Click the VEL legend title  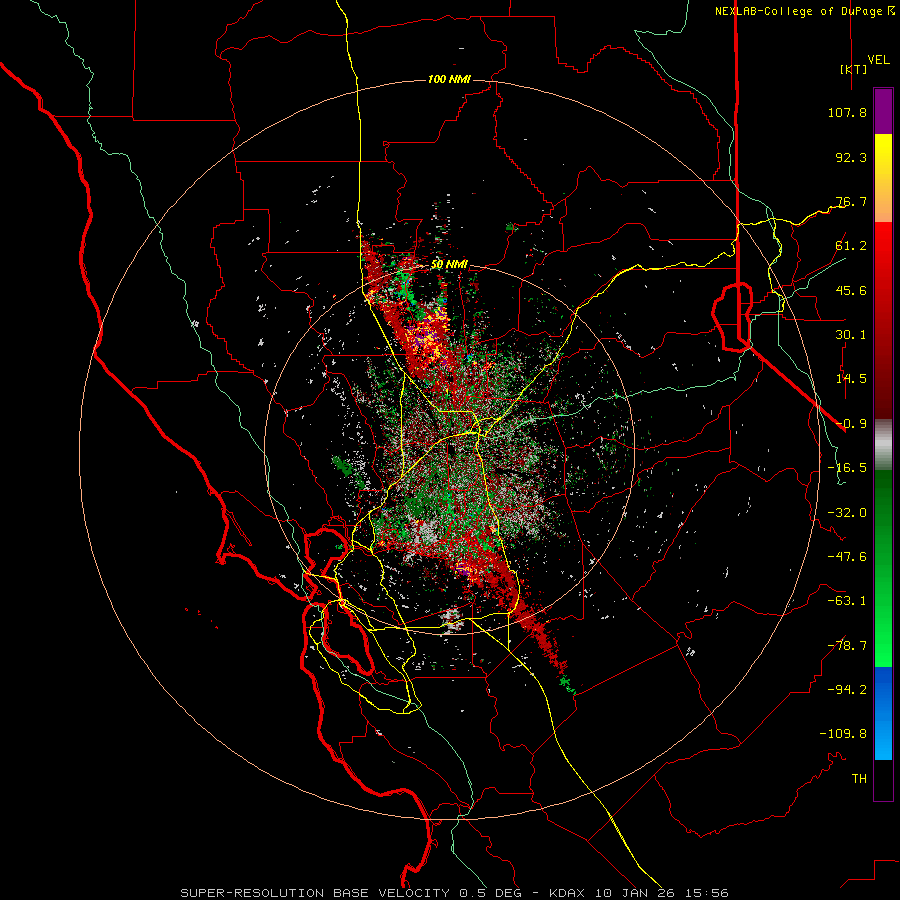pyautogui.click(x=879, y=60)
